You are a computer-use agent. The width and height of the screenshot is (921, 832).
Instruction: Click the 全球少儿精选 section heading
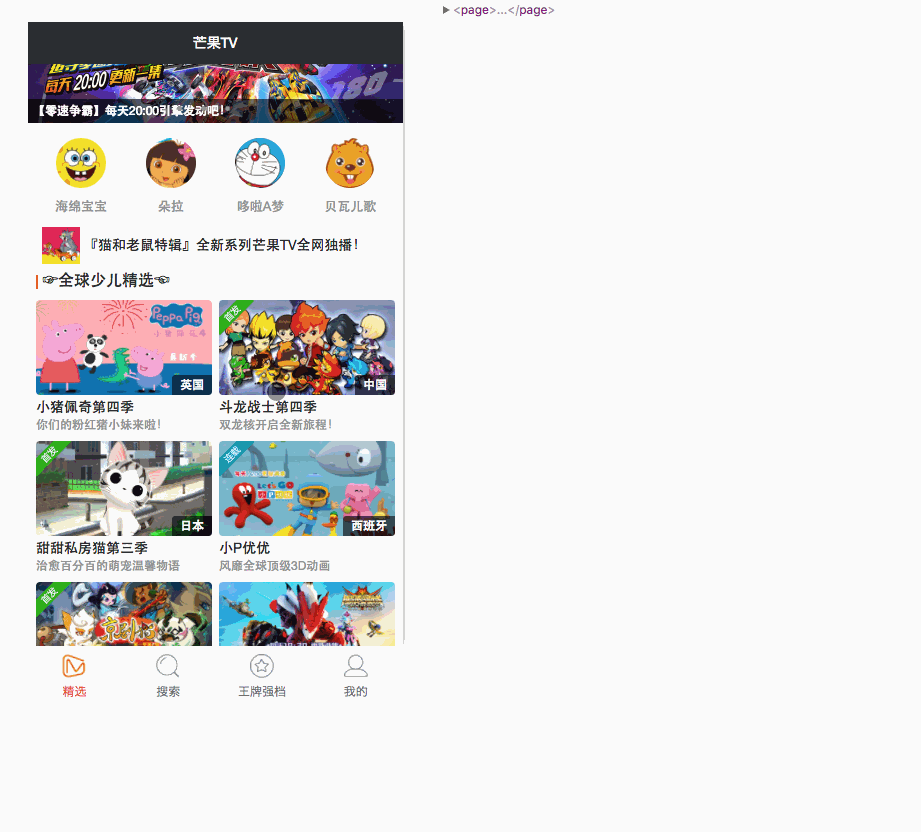click(106, 280)
